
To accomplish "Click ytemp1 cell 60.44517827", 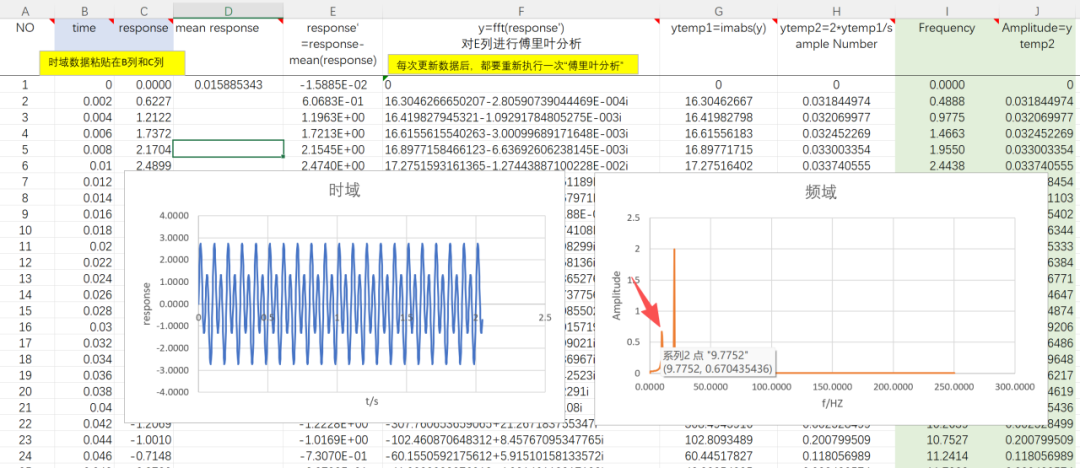I will click(718, 455).
